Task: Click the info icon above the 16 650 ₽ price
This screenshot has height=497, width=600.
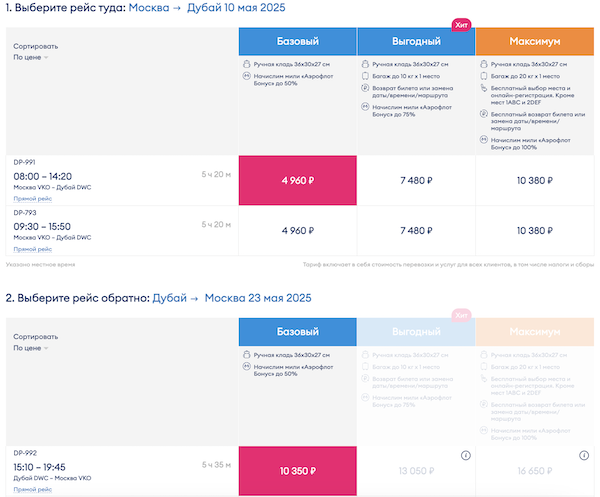Action: (x=584, y=456)
